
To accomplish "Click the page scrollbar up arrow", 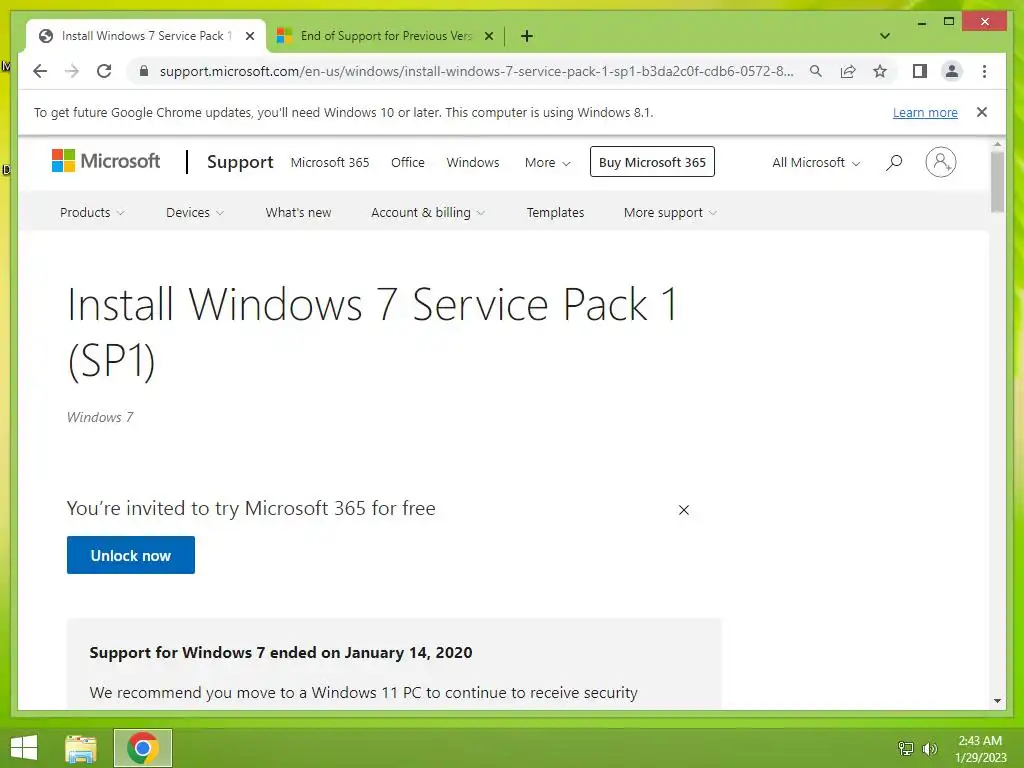I will (997, 144).
